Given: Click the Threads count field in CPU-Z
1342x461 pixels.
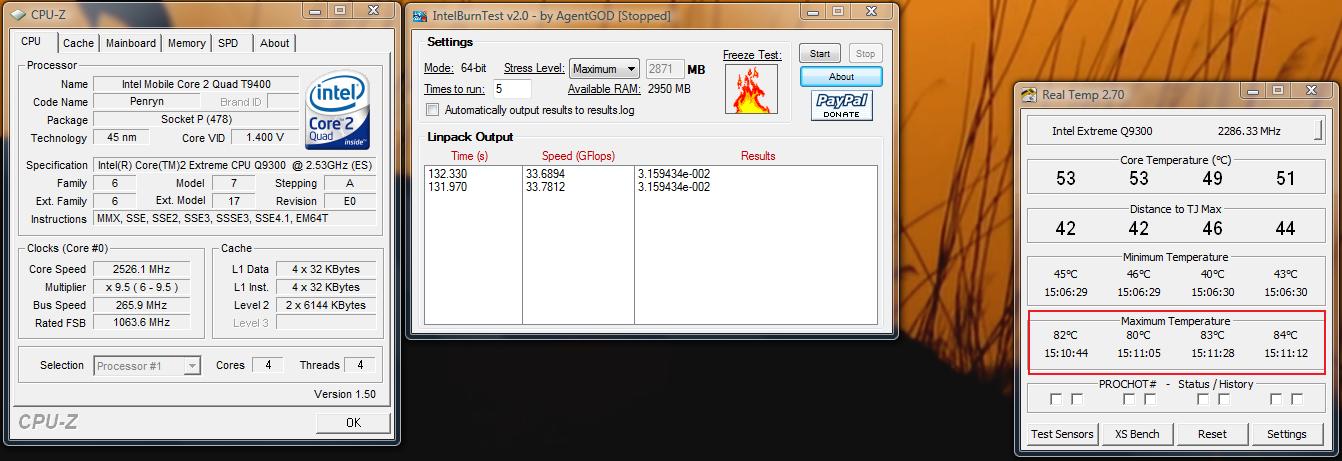Looking at the screenshot, I should [x=361, y=366].
